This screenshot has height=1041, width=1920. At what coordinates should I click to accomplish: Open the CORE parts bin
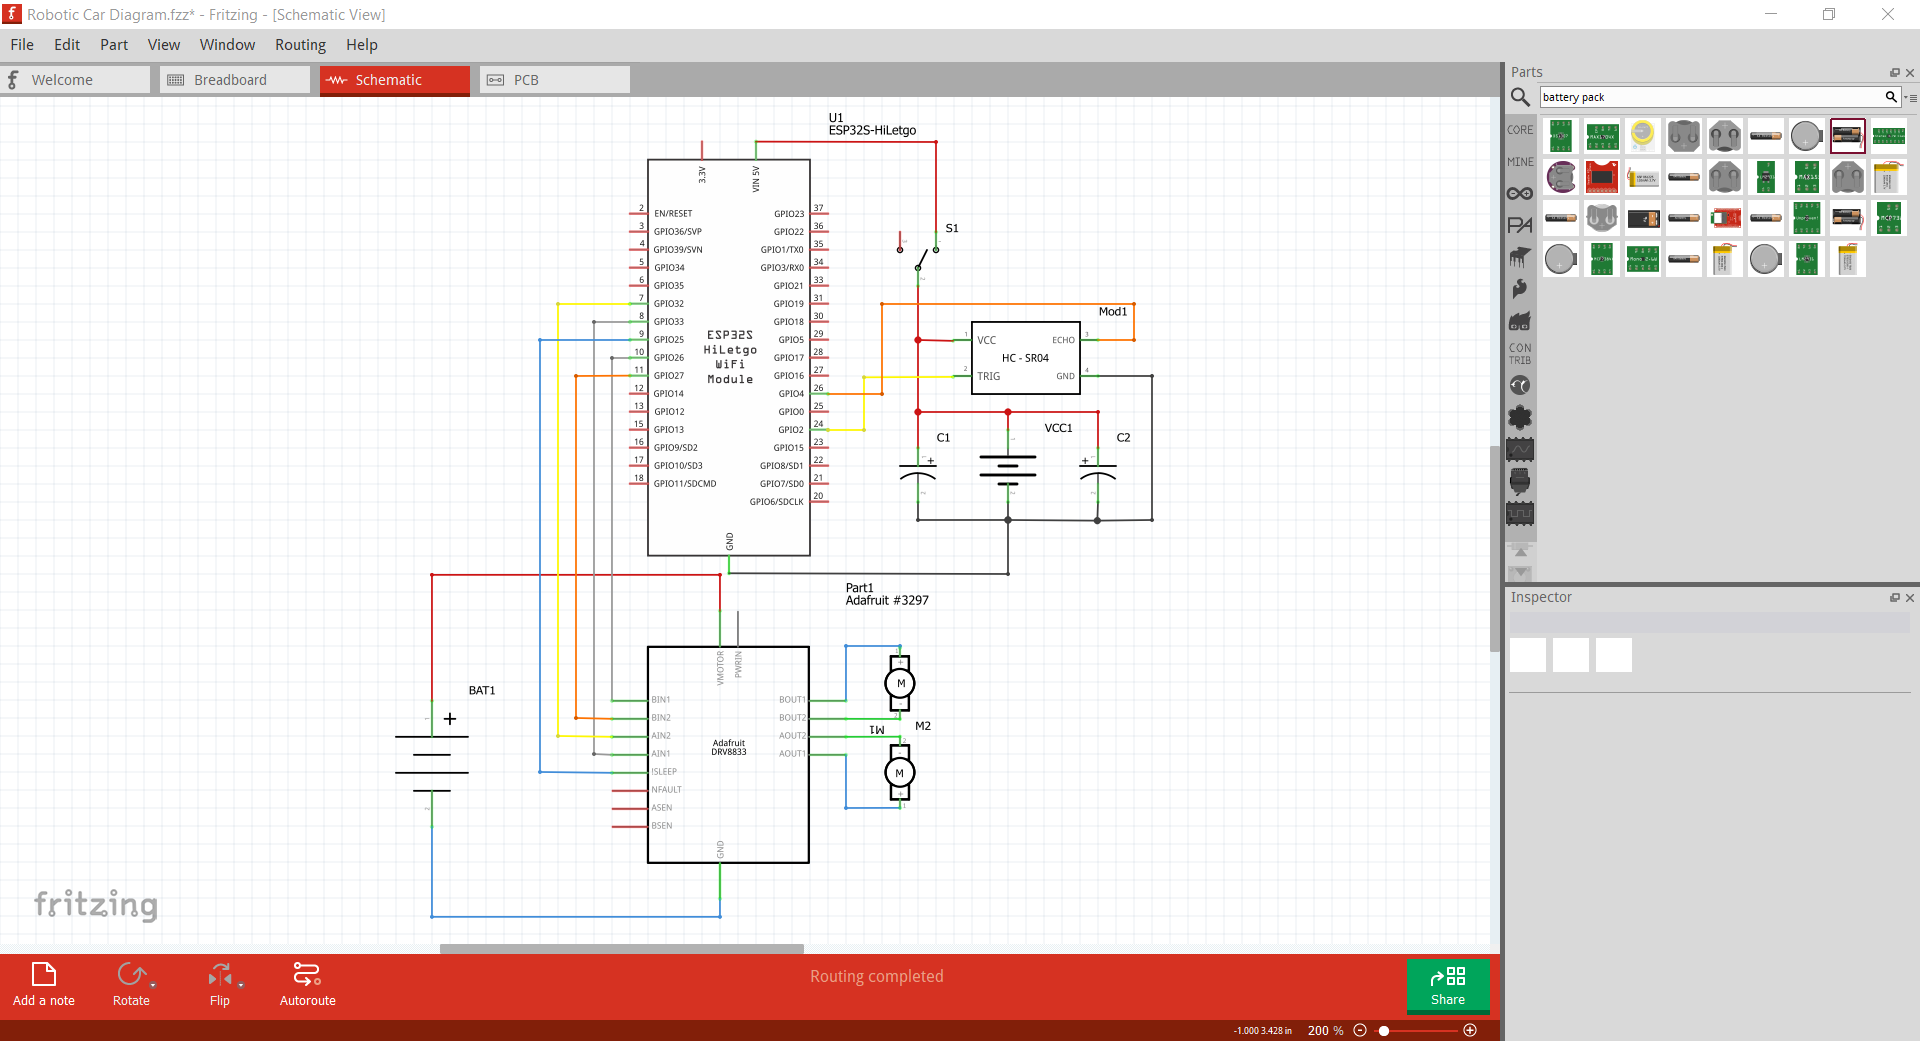(1519, 129)
